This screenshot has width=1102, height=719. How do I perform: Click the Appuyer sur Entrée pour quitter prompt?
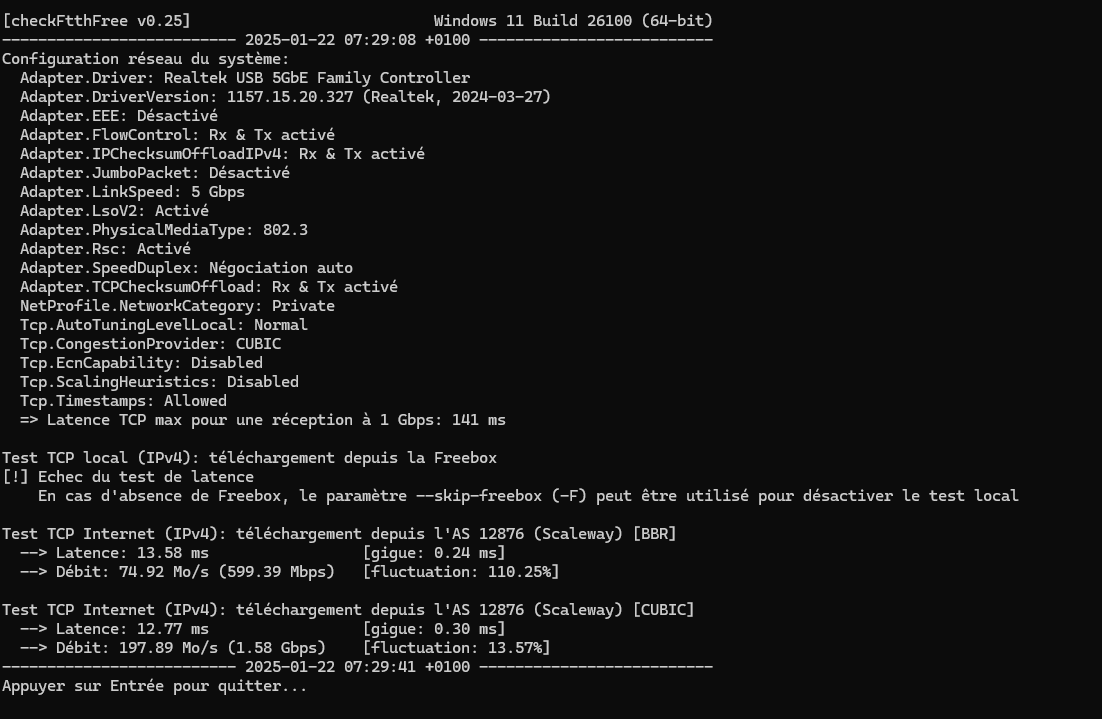click(155, 686)
